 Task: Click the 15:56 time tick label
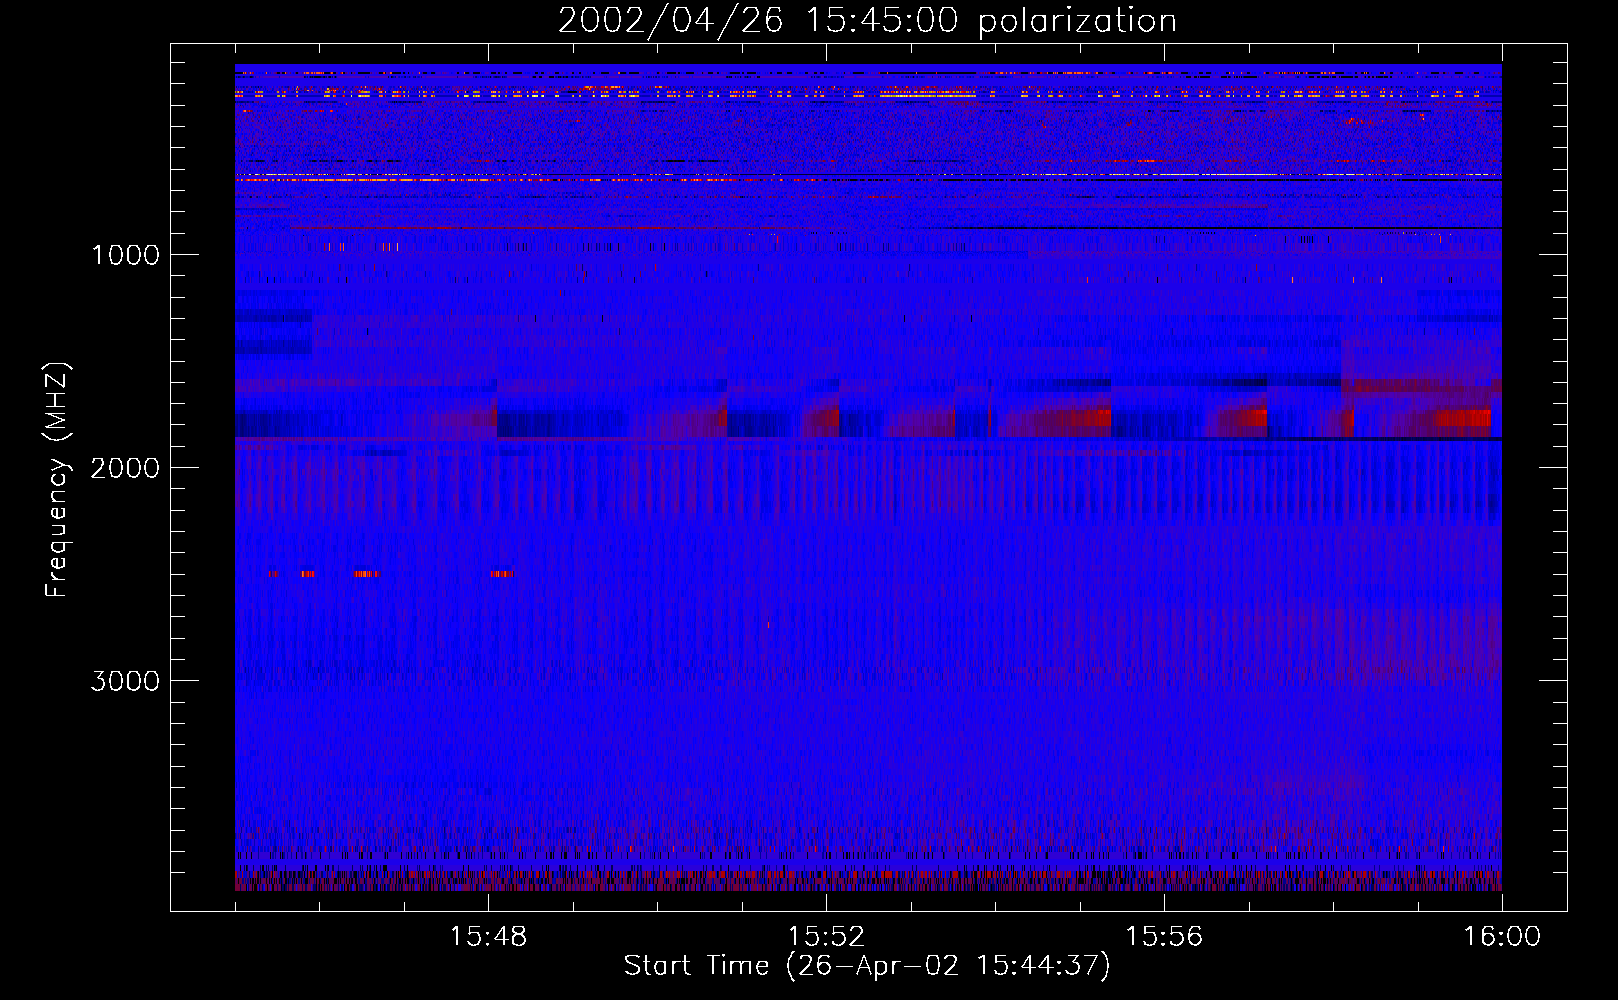click(x=1164, y=937)
